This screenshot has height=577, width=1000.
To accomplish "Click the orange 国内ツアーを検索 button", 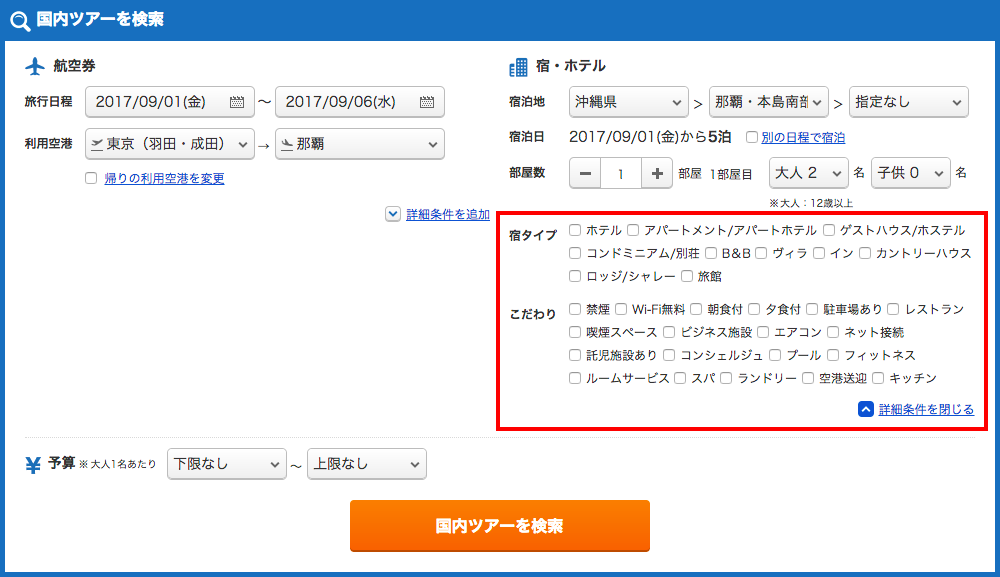I will click(x=500, y=526).
